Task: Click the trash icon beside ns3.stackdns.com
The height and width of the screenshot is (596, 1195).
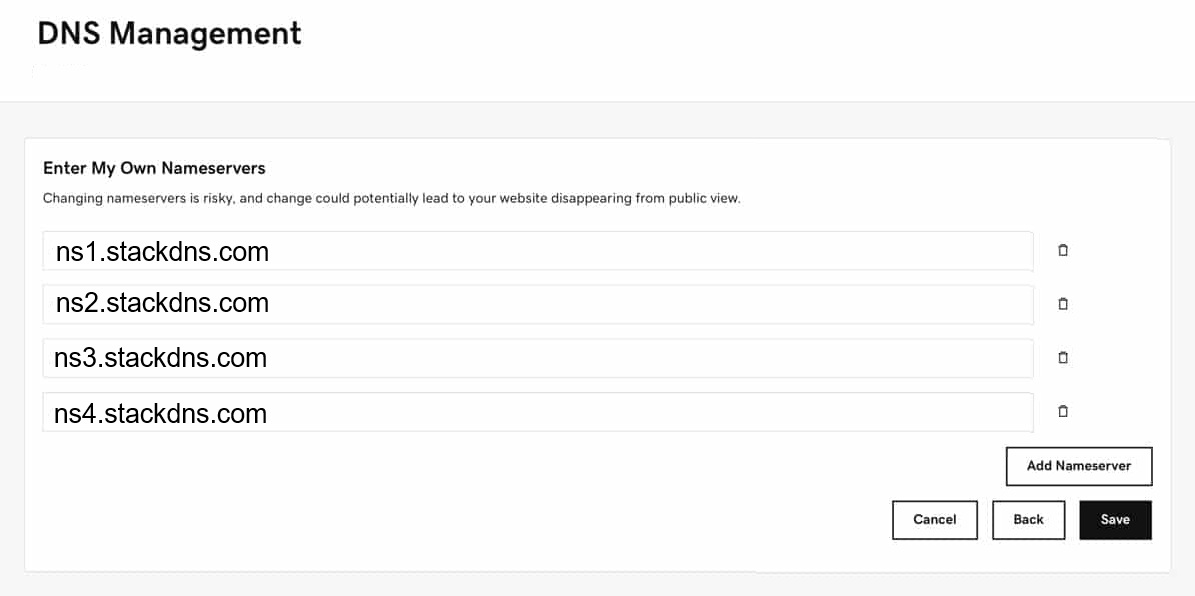Action: coord(1062,357)
